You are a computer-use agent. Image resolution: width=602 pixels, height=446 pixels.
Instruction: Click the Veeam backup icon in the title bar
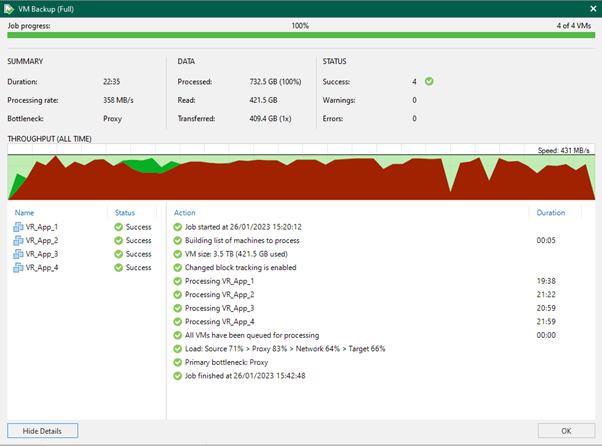[x=8, y=9]
